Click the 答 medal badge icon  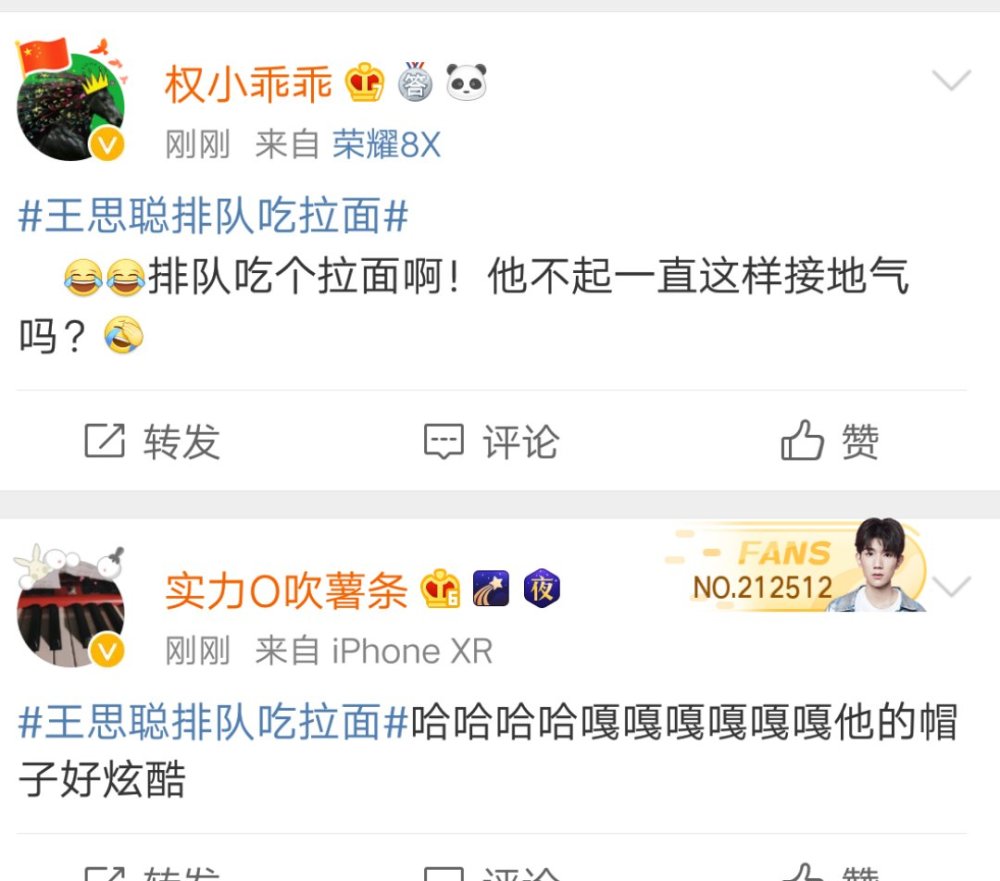tap(415, 82)
